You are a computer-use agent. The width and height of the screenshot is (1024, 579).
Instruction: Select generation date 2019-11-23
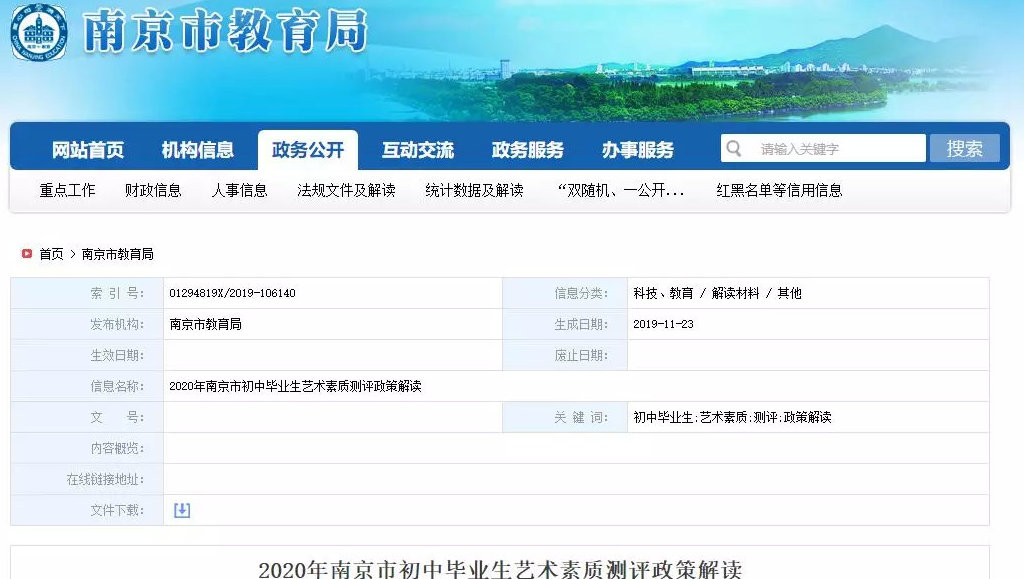664,324
